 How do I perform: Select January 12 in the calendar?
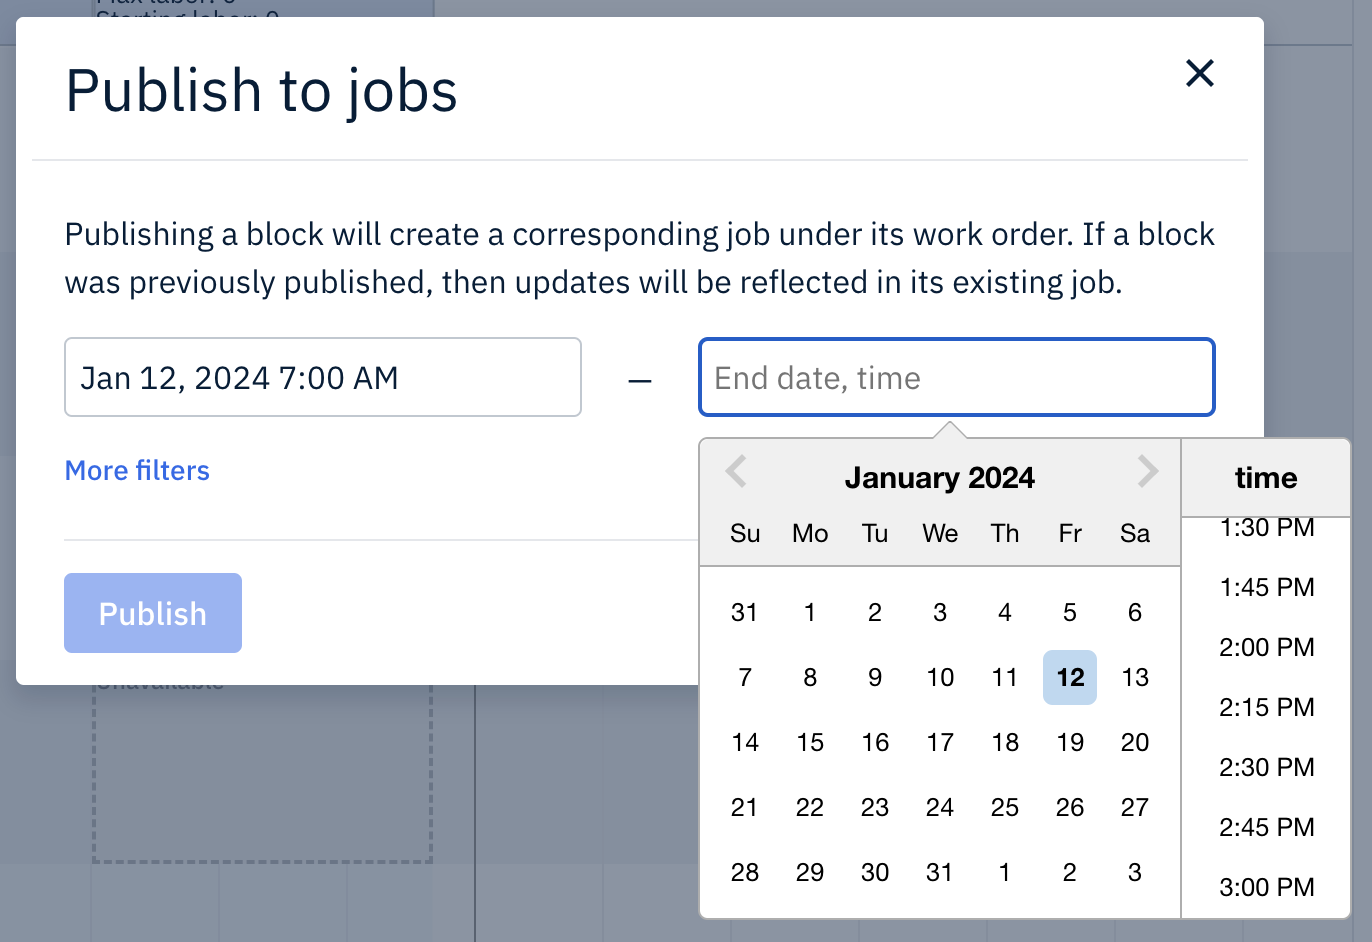(1070, 677)
